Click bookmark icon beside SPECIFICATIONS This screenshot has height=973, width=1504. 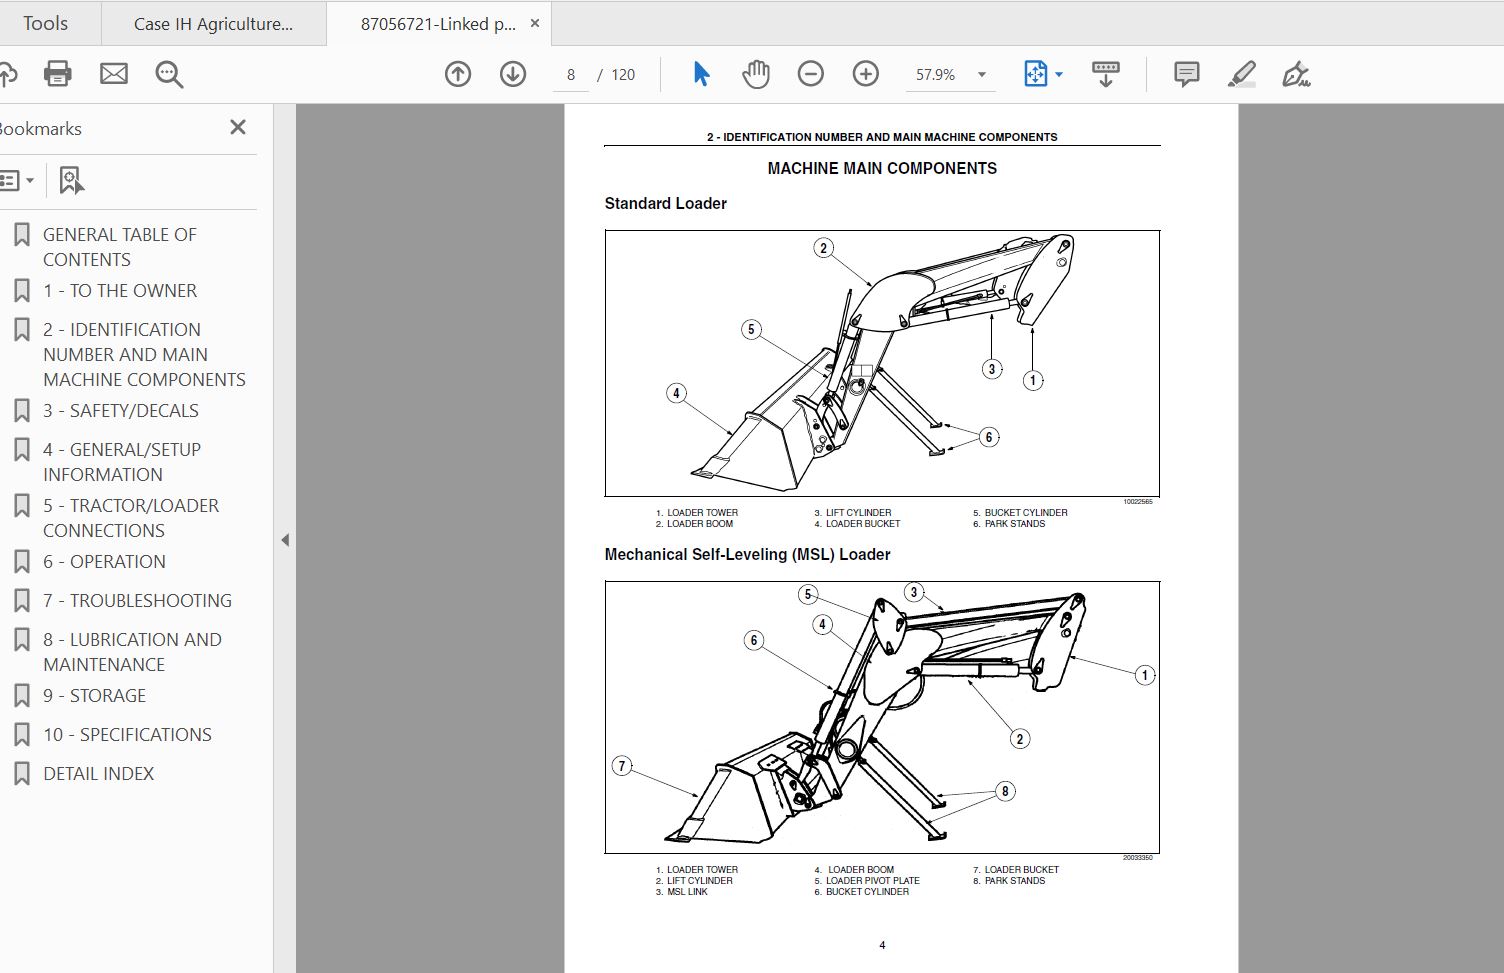click(x=21, y=735)
